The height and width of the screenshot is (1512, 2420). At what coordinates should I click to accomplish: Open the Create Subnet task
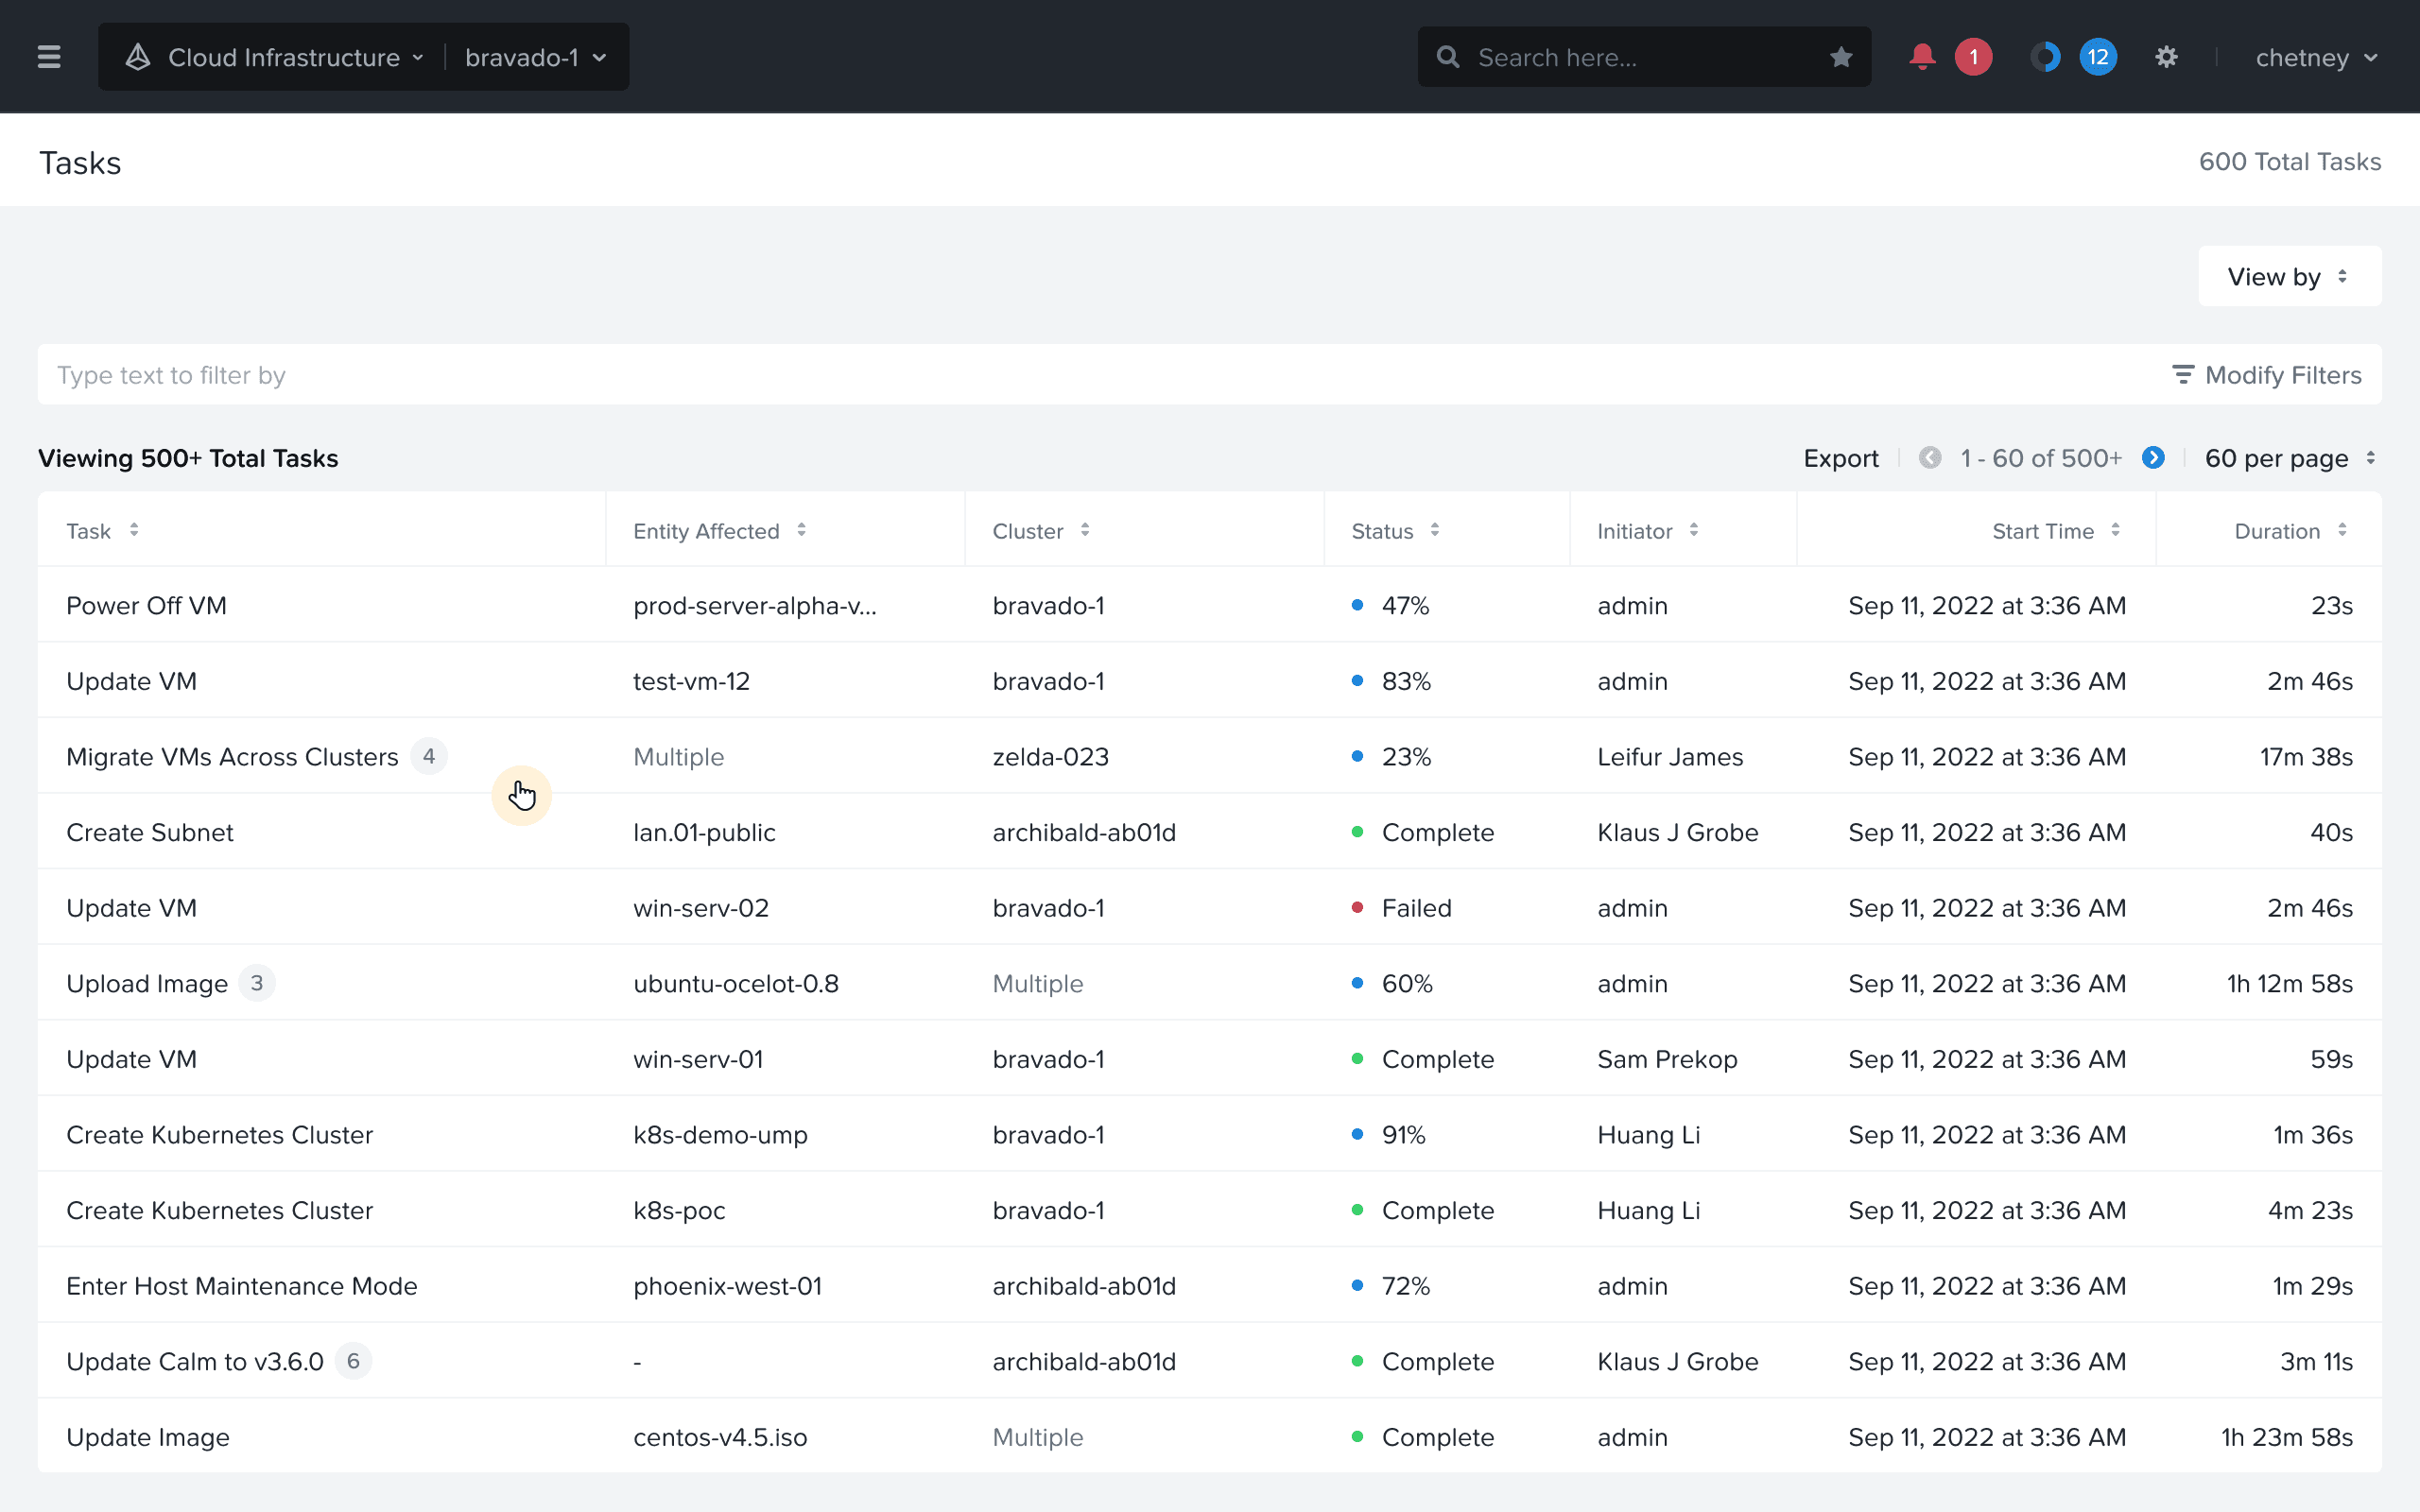[x=149, y=832]
